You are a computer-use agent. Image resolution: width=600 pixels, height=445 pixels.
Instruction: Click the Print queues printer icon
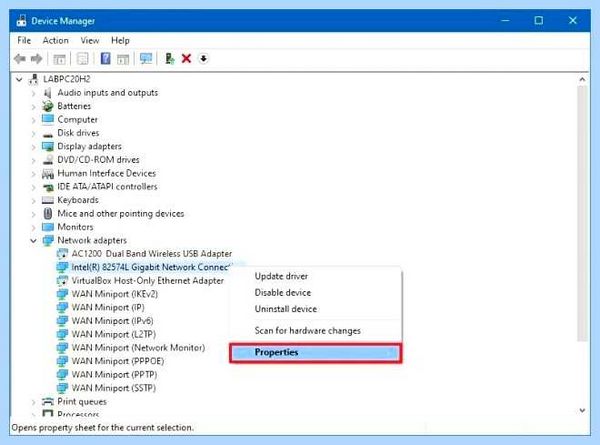click(x=47, y=401)
